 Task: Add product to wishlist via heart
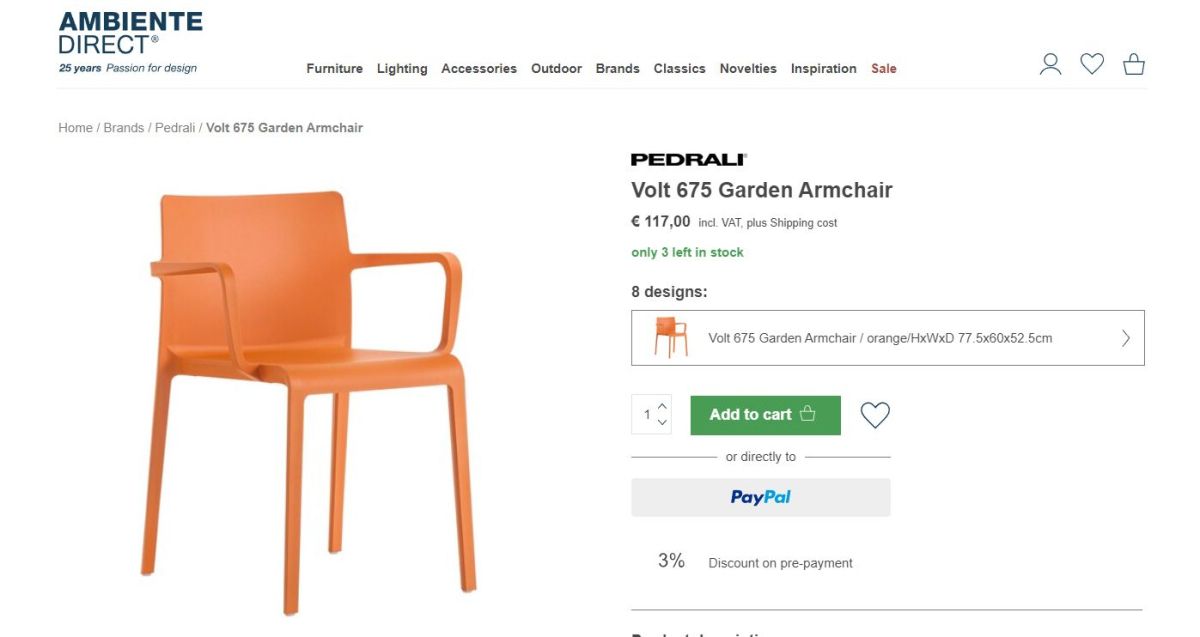click(875, 415)
